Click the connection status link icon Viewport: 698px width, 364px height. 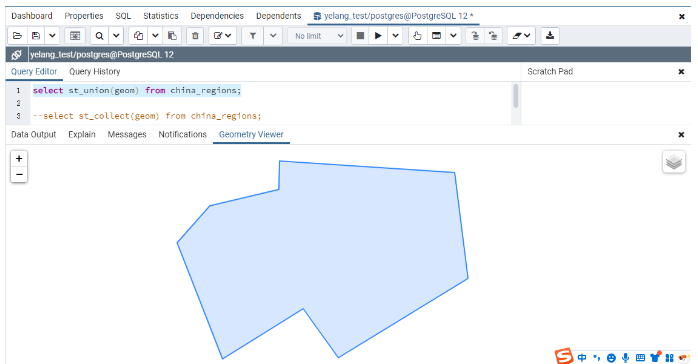click(16, 55)
